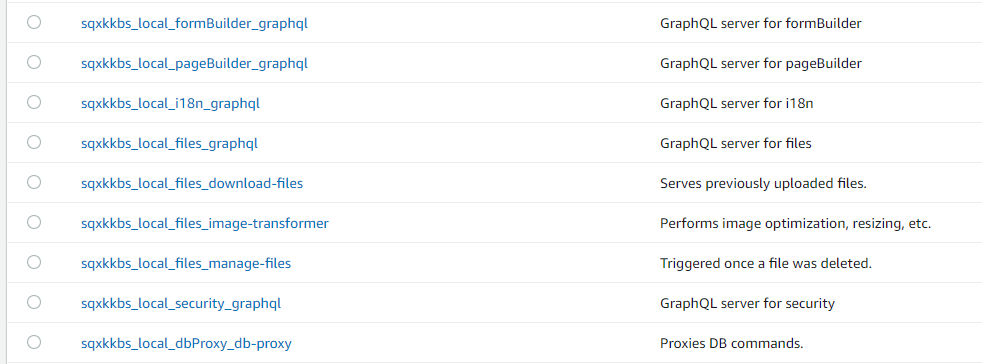Select radio button for i18n_graphql function

(34, 102)
